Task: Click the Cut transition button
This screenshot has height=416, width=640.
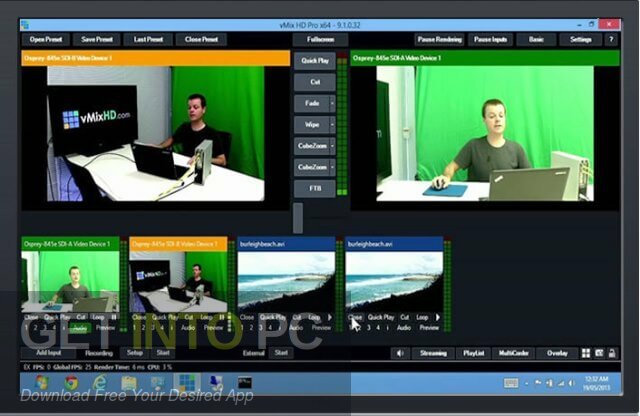Action: tap(315, 82)
